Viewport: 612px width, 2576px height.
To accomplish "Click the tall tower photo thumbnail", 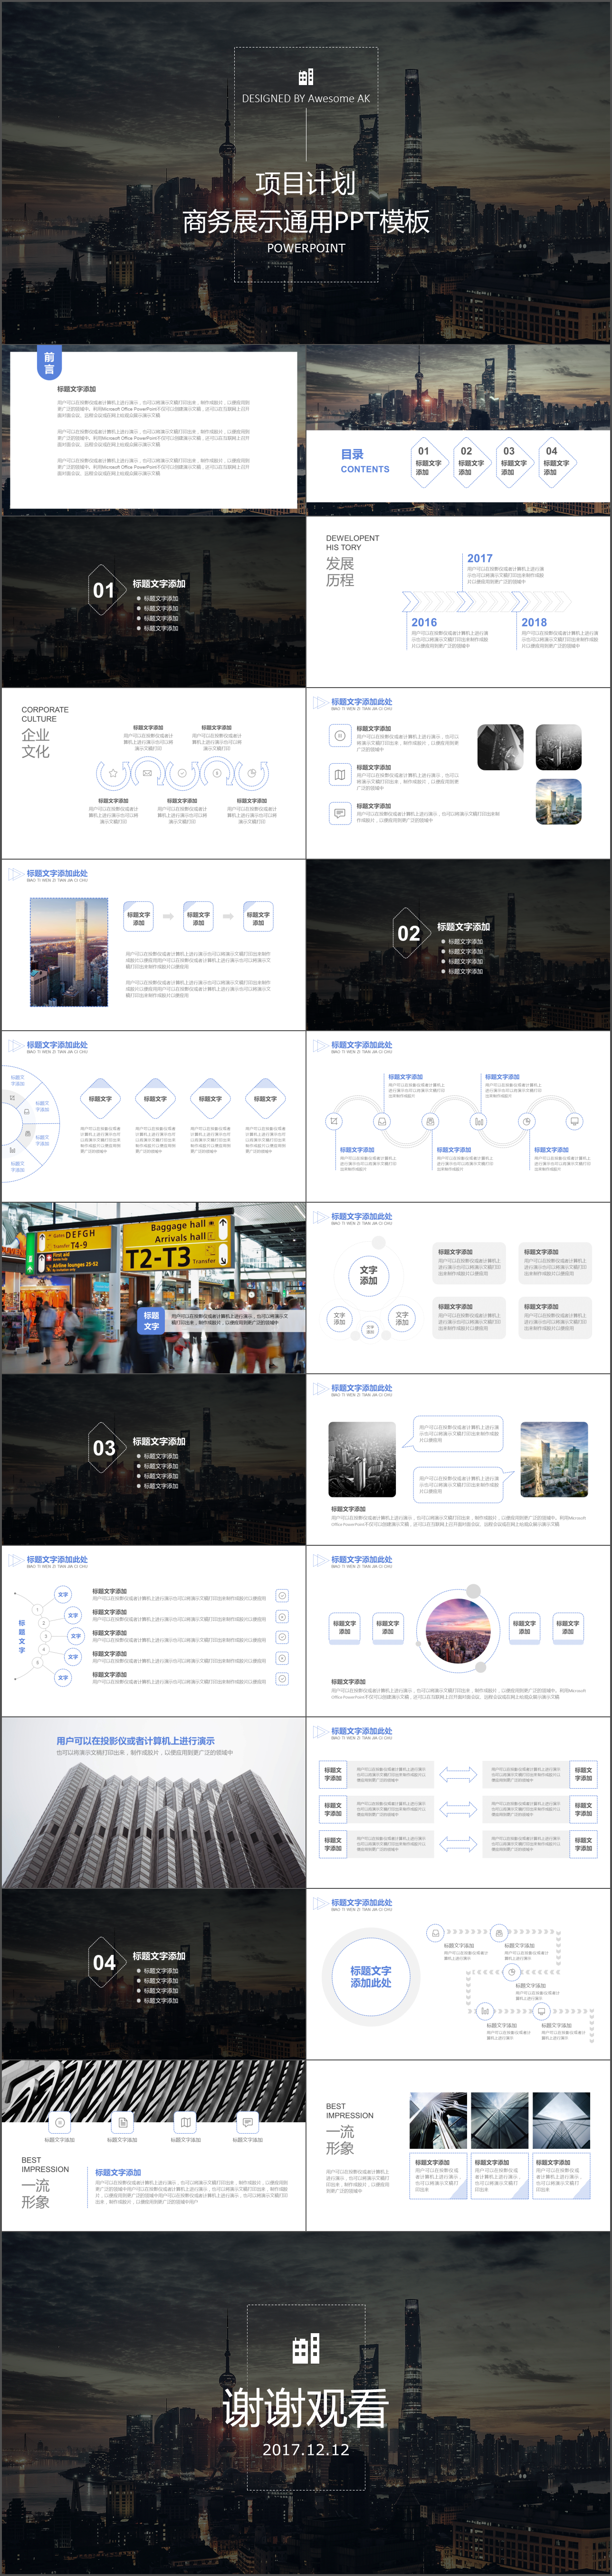I will tap(69, 952).
